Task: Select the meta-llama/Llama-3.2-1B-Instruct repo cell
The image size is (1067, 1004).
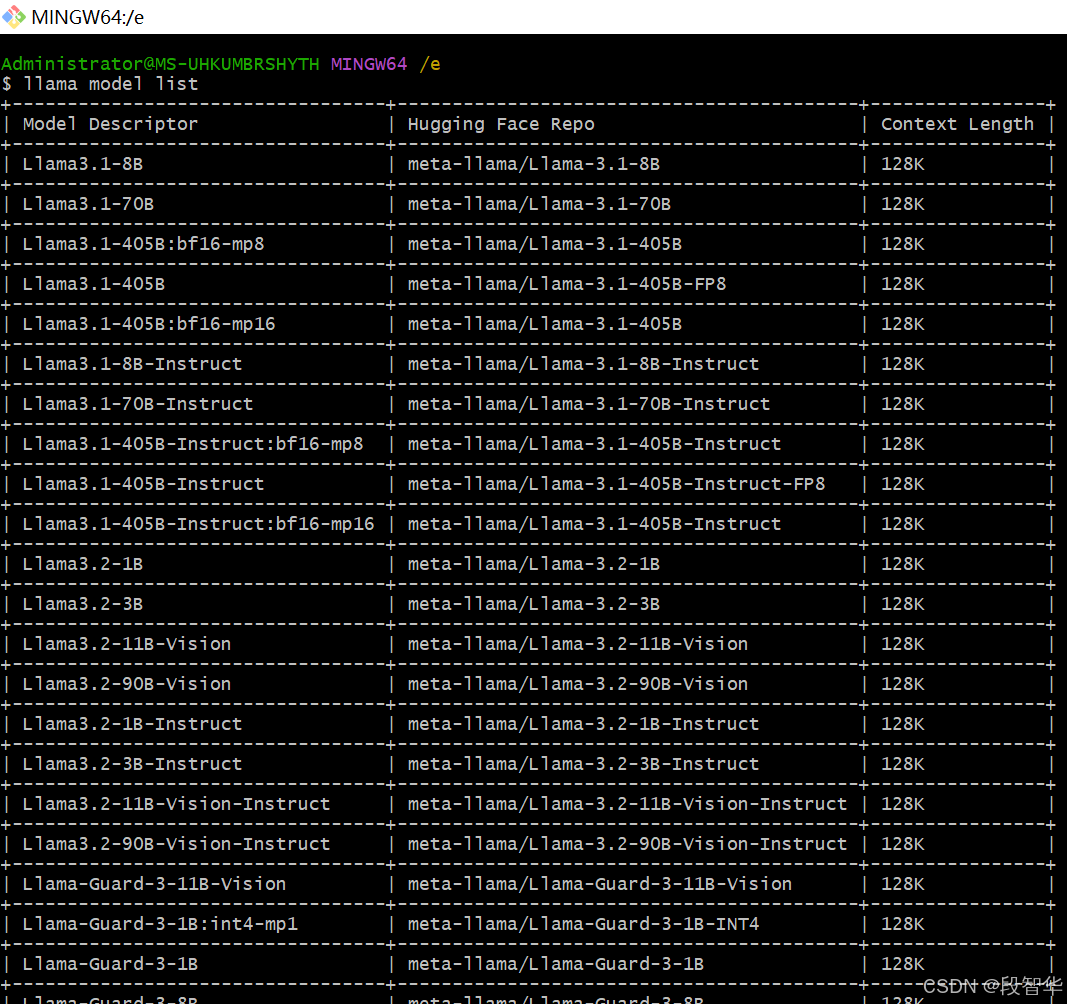Action: 583,724
